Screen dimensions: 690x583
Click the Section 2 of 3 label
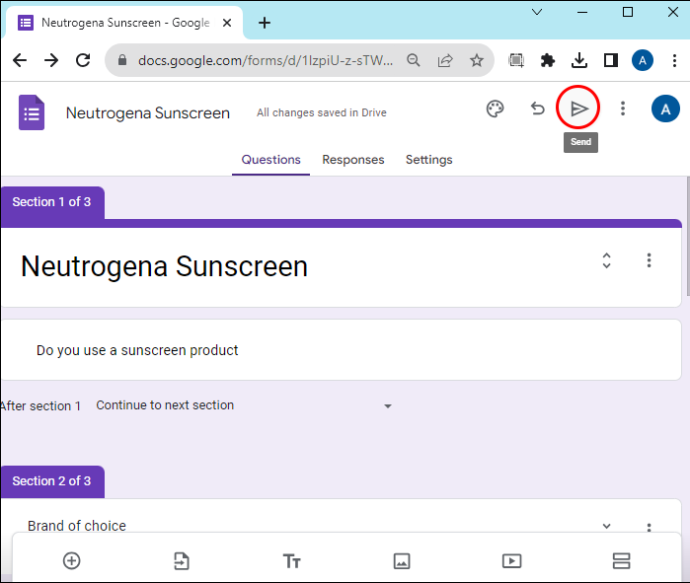(x=52, y=481)
